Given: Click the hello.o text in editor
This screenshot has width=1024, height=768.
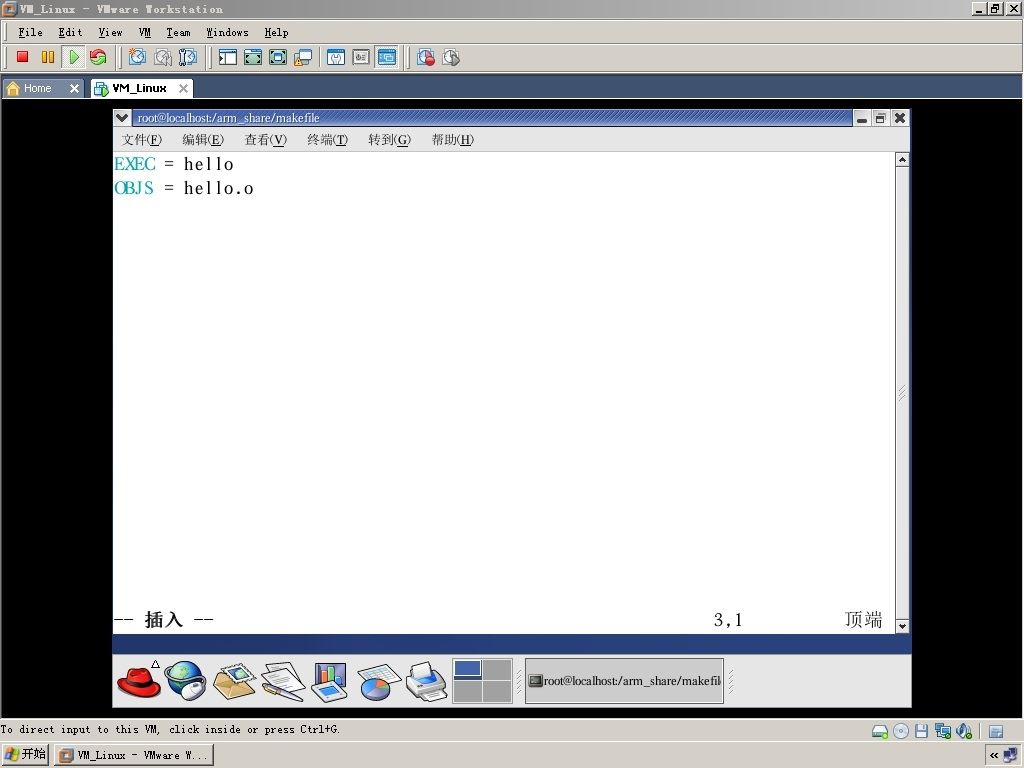Looking at the screenshot, I should pos(218,189).
